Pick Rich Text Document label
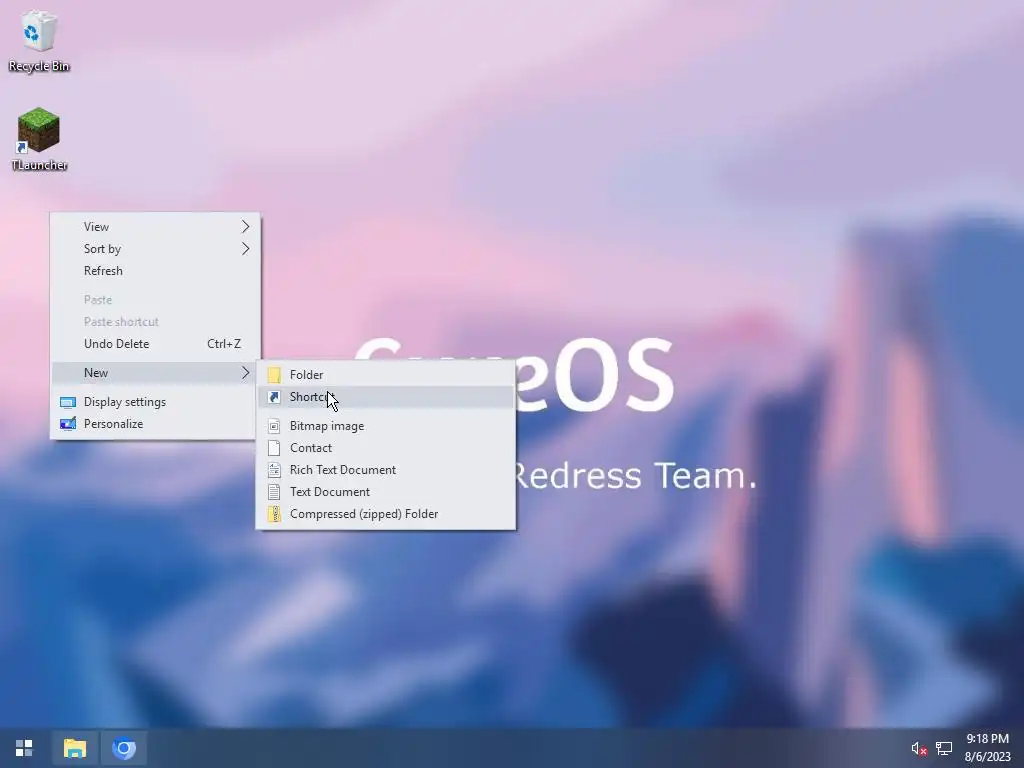This screenshot has width=1024, height=768. [x=343, y=470]
